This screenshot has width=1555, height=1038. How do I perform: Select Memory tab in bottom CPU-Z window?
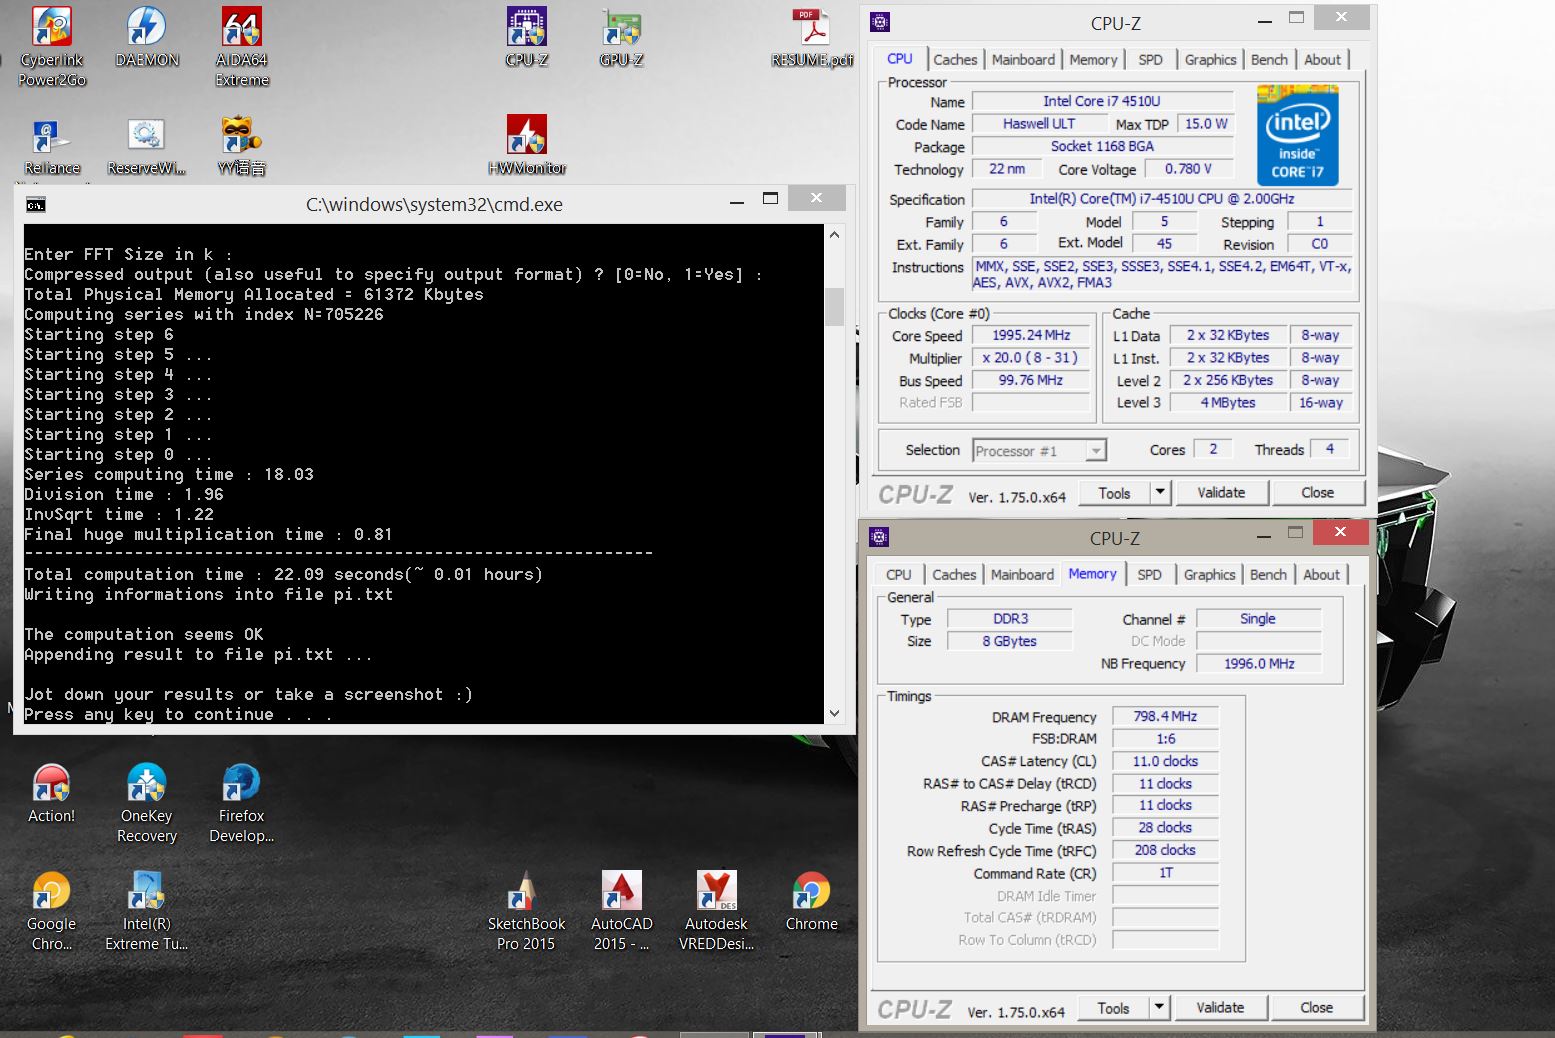(x=1092, y=574)
